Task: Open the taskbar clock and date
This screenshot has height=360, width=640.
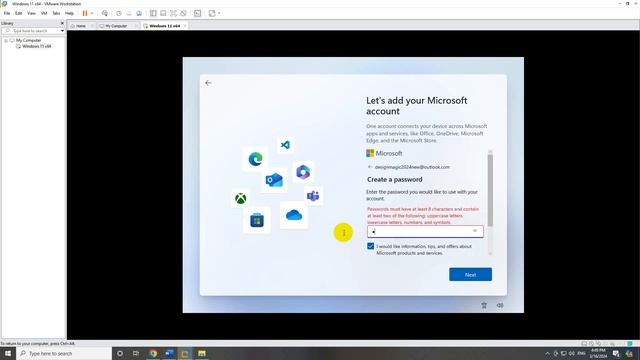Action: [598, 353]
